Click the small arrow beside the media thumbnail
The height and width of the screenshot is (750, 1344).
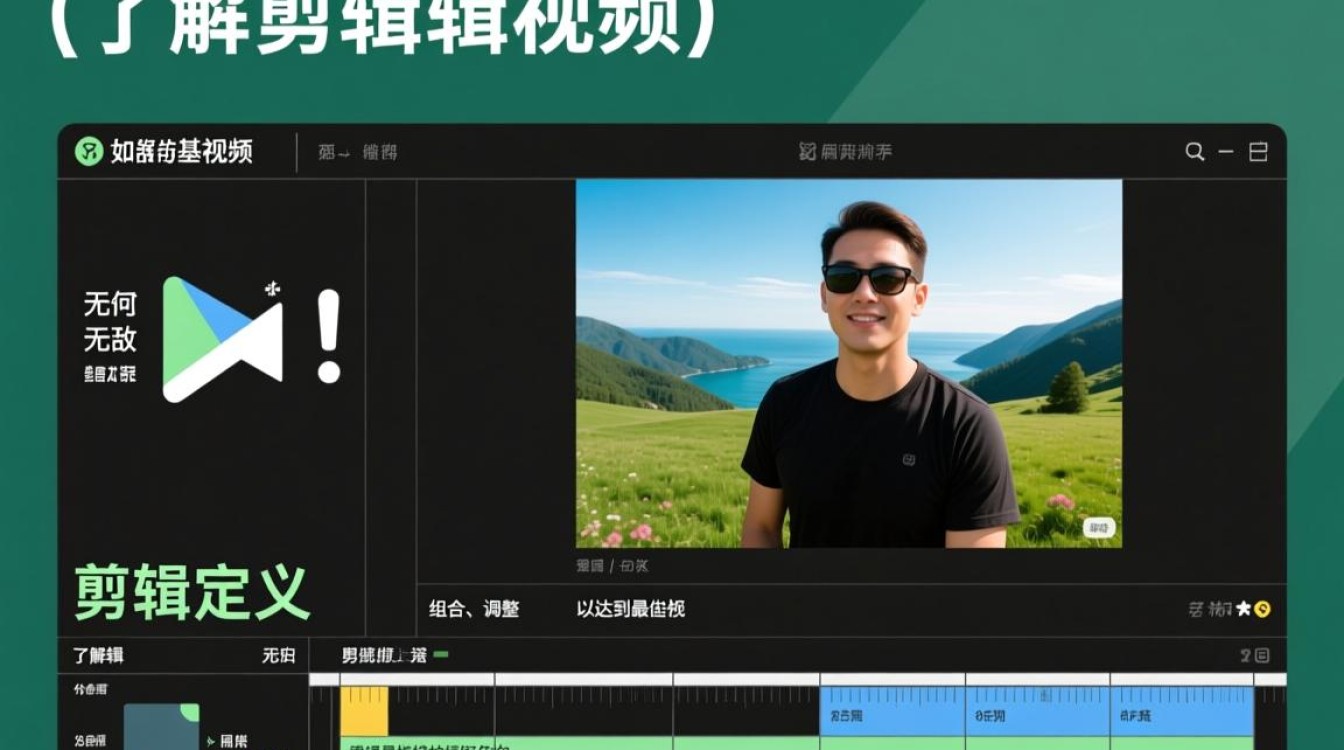pyautogui.click(x=211, y=742)
